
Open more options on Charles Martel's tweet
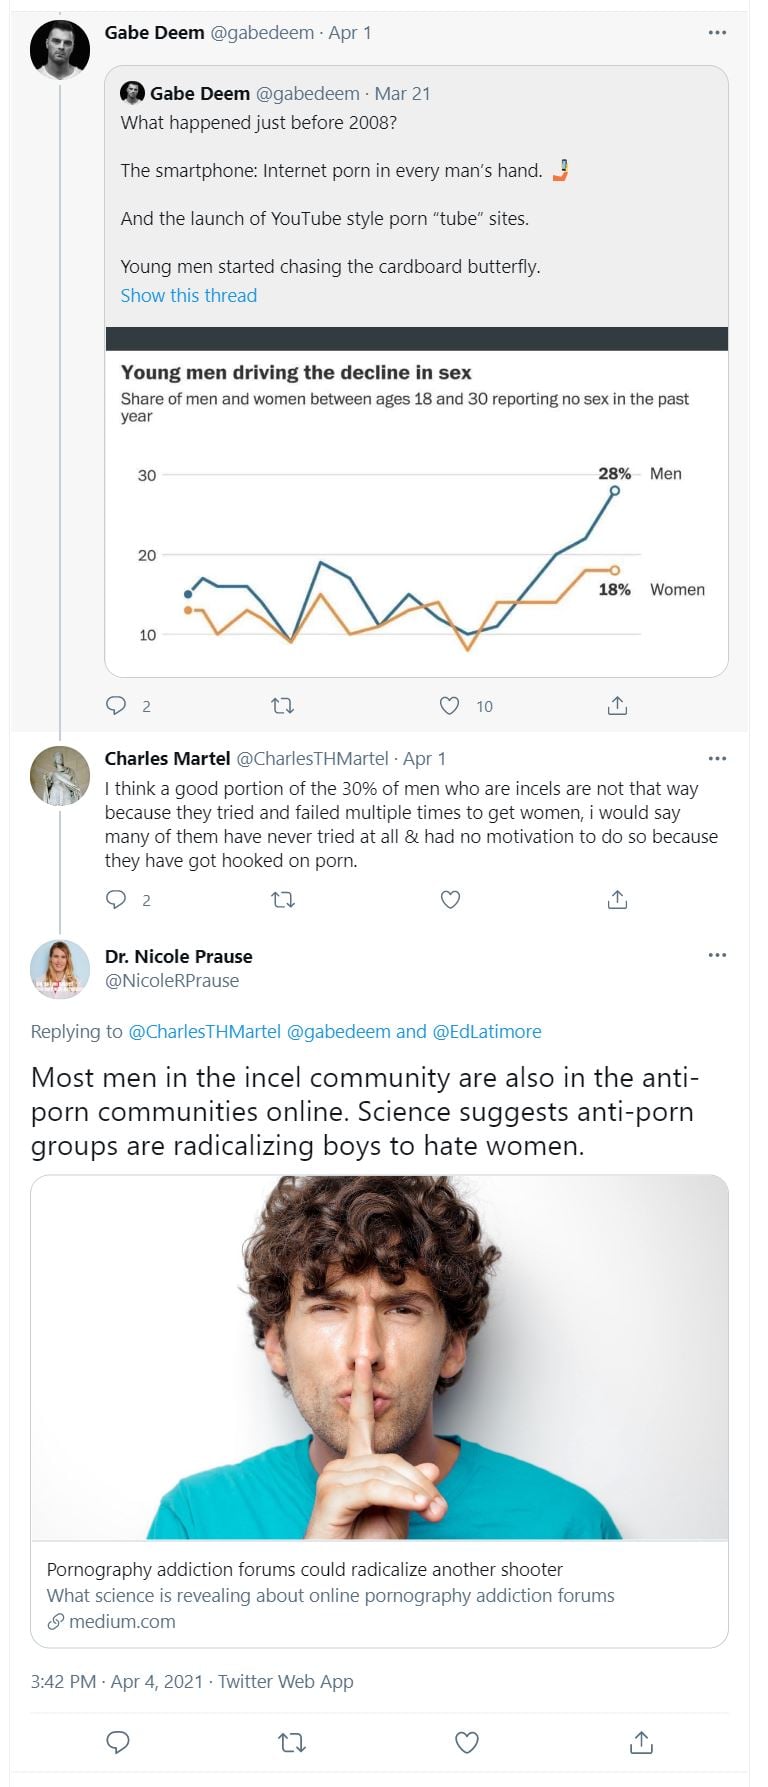click(x=717, y=758)
